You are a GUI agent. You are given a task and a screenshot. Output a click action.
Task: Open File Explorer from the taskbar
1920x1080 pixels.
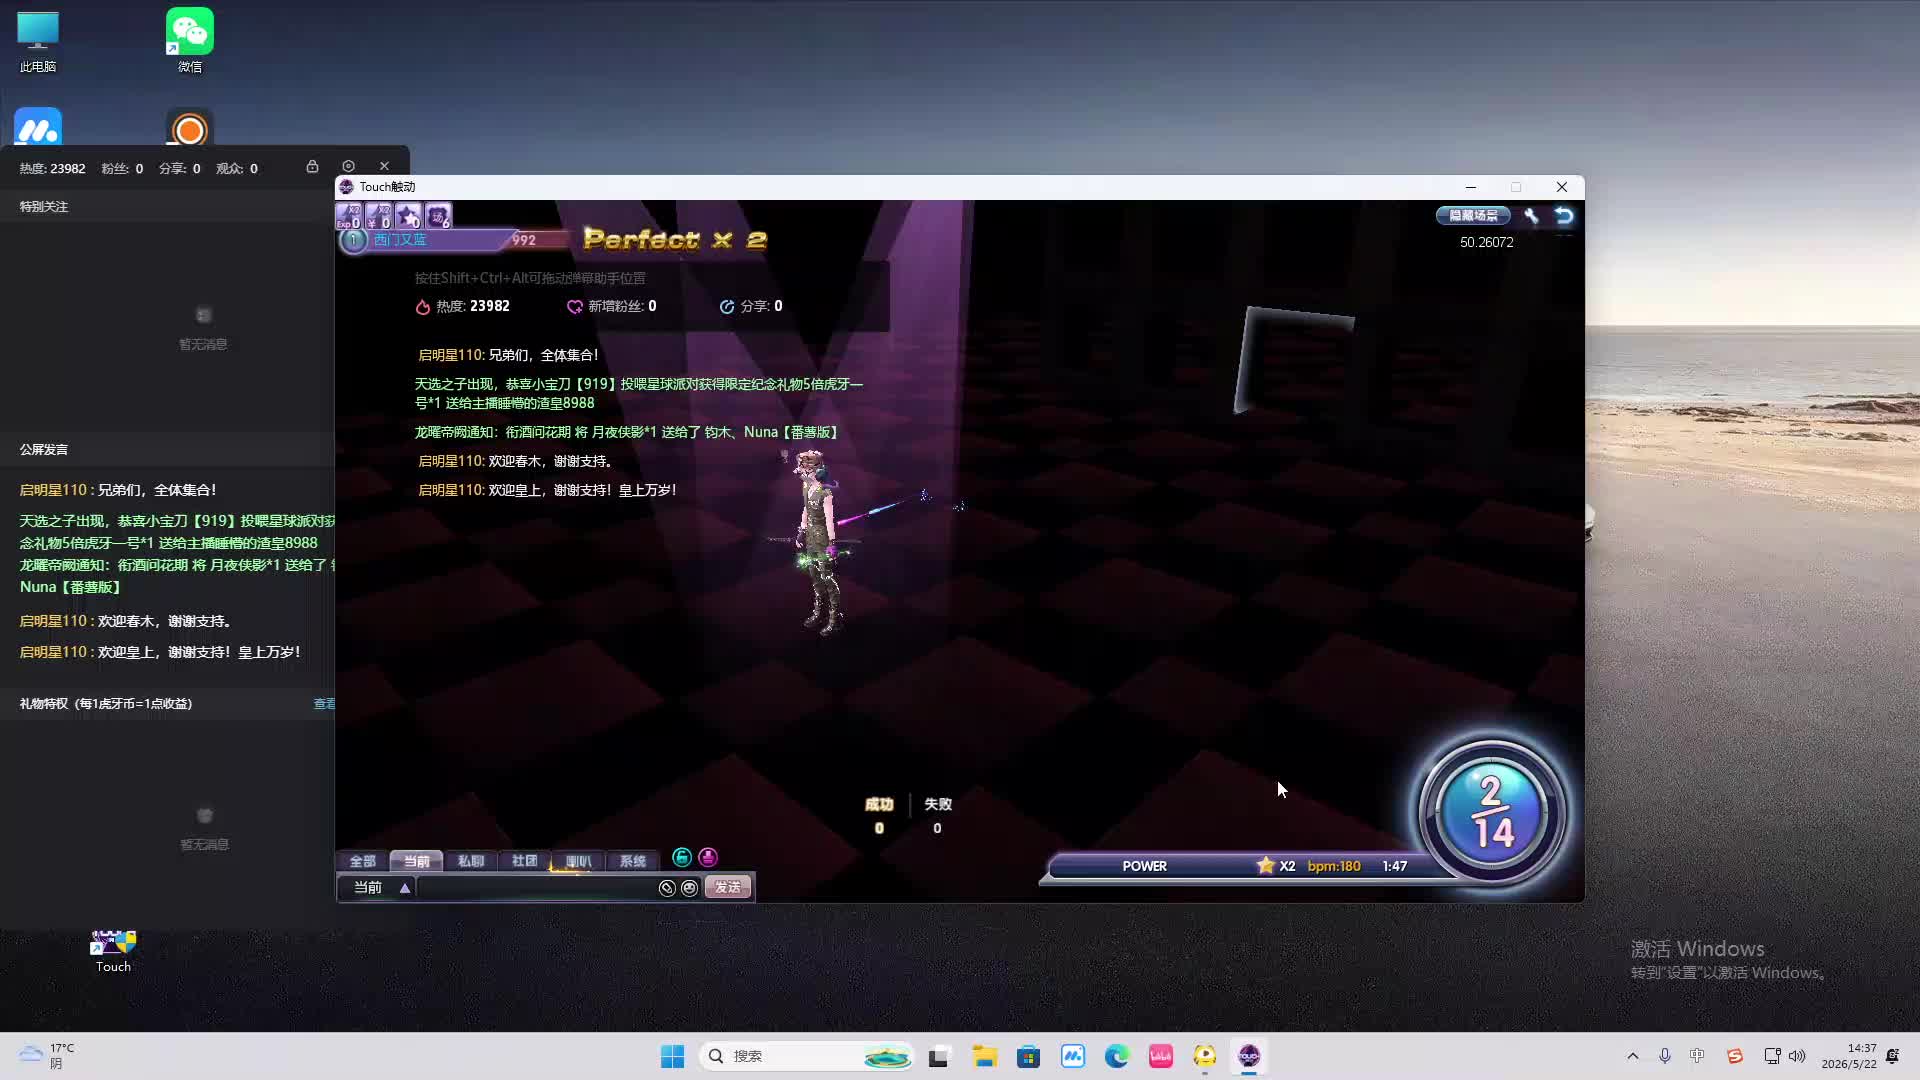coord(984,1056)
